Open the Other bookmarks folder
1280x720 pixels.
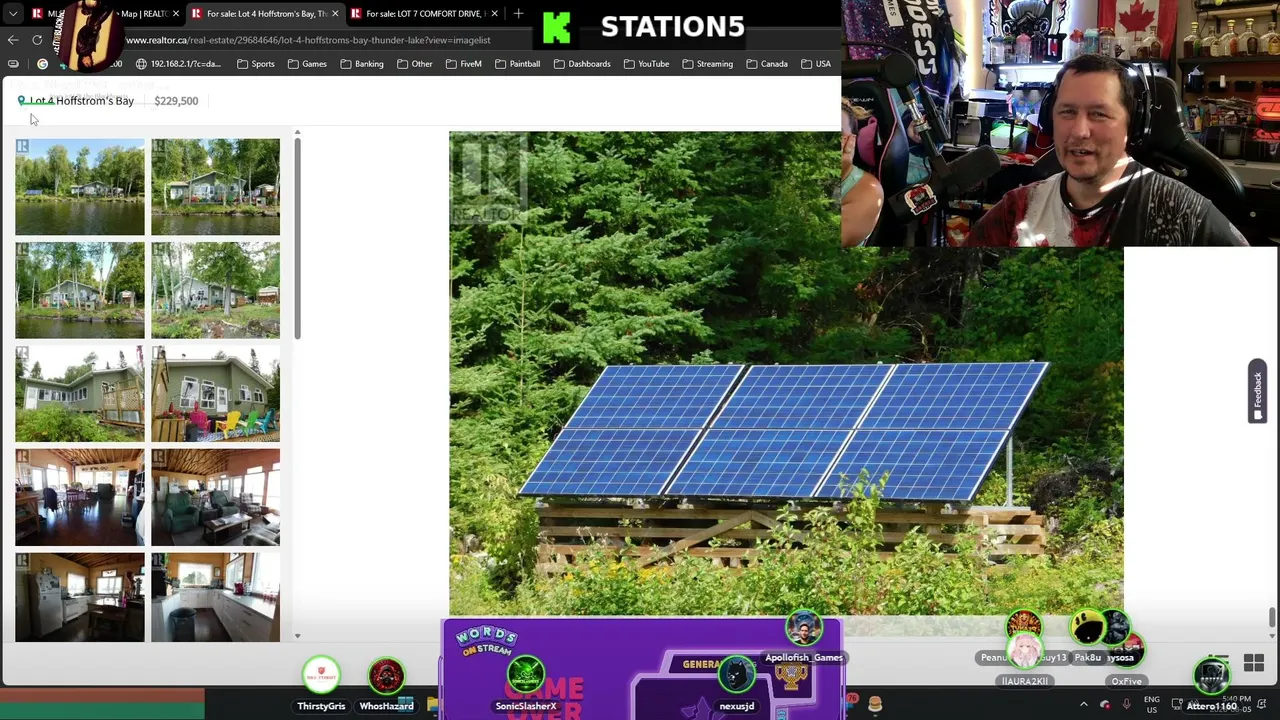click(x=414, y=64)
